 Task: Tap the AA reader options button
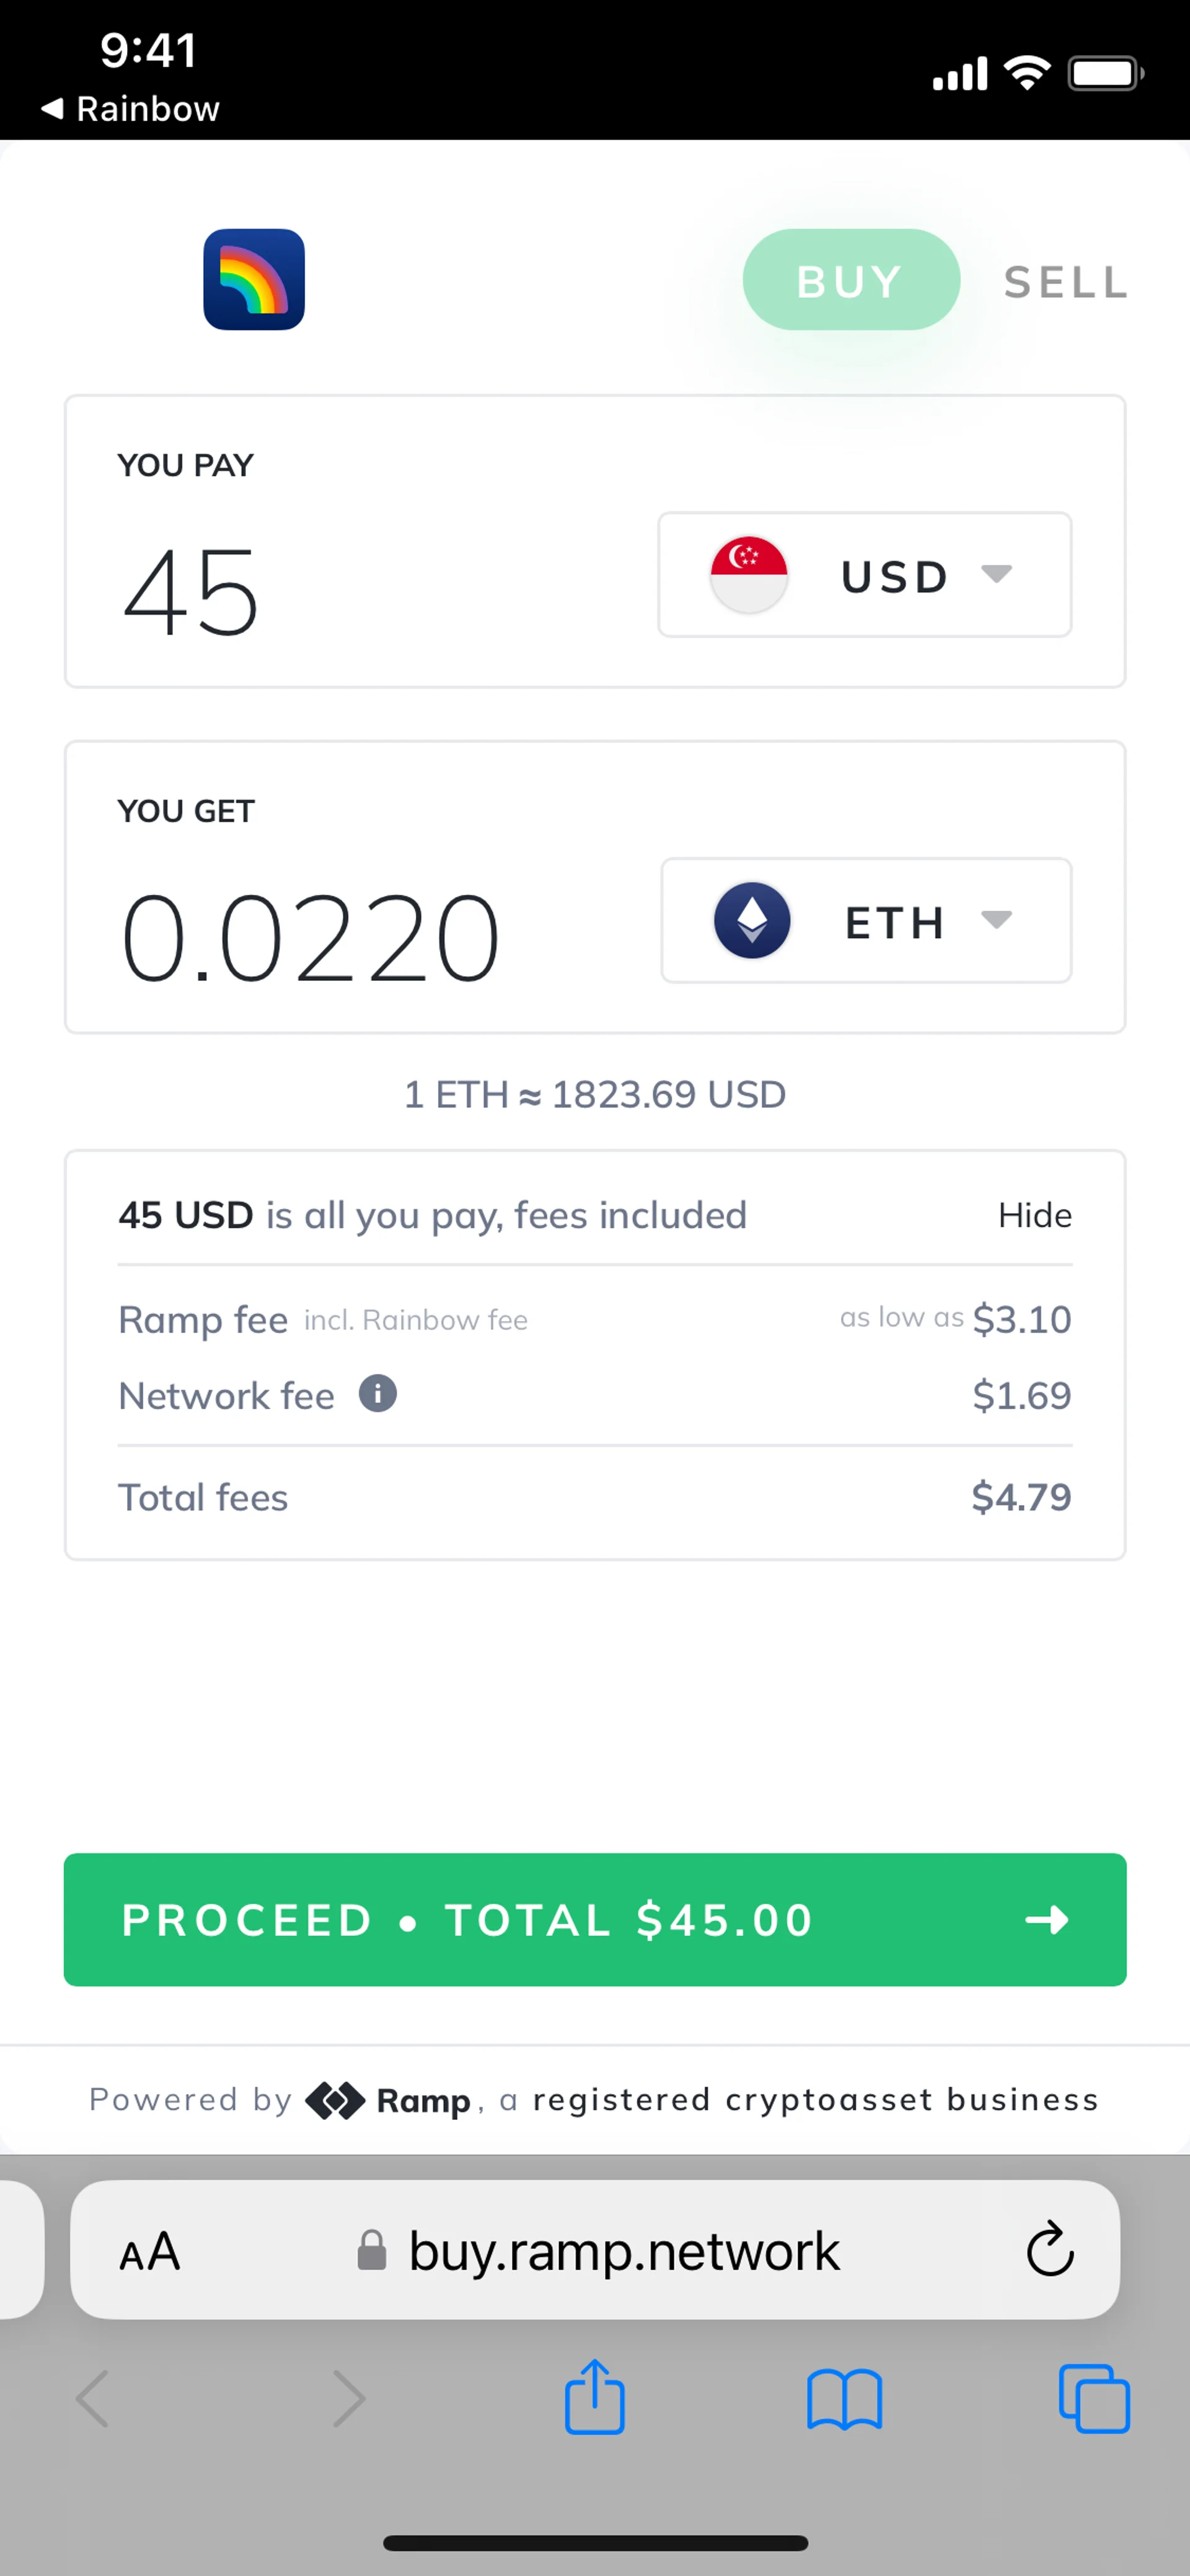[x=150, y=2251]
